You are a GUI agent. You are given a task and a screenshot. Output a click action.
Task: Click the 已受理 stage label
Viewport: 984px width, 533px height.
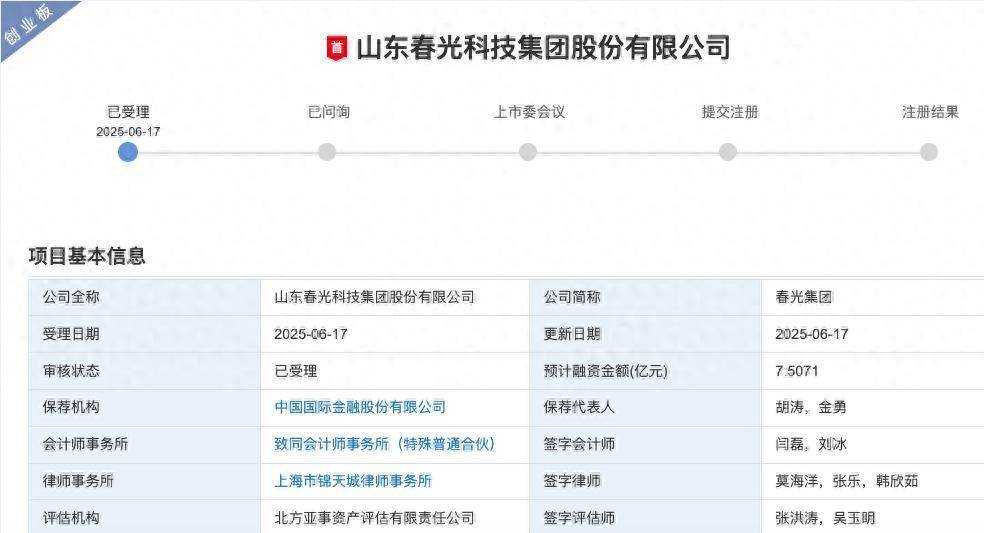[128, 112]
